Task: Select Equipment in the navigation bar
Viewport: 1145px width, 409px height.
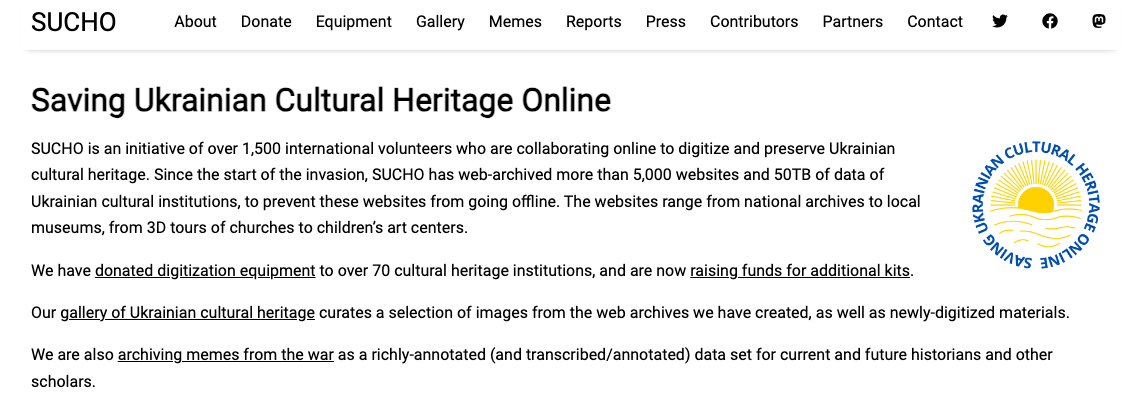Action: pyautogui.click(x=354, y=22)
